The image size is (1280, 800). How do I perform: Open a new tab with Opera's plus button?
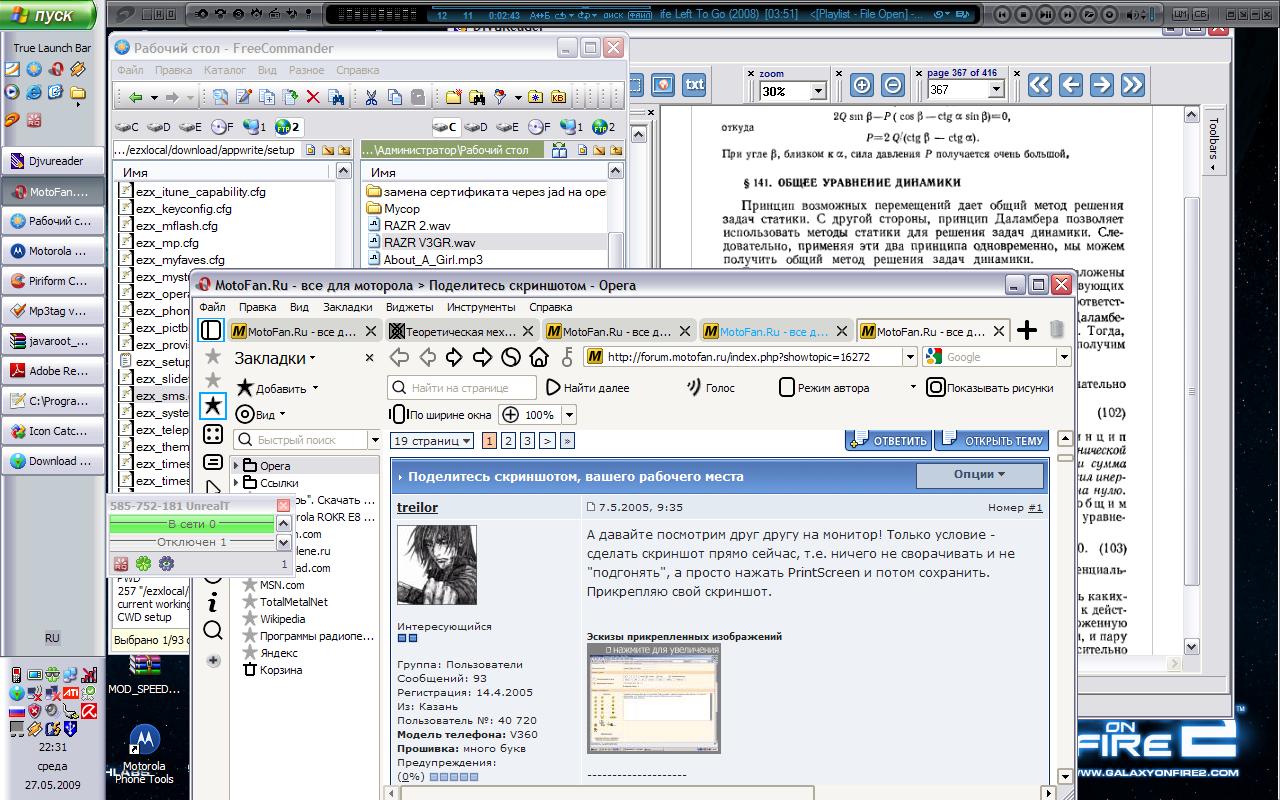tap(1027, 330)
